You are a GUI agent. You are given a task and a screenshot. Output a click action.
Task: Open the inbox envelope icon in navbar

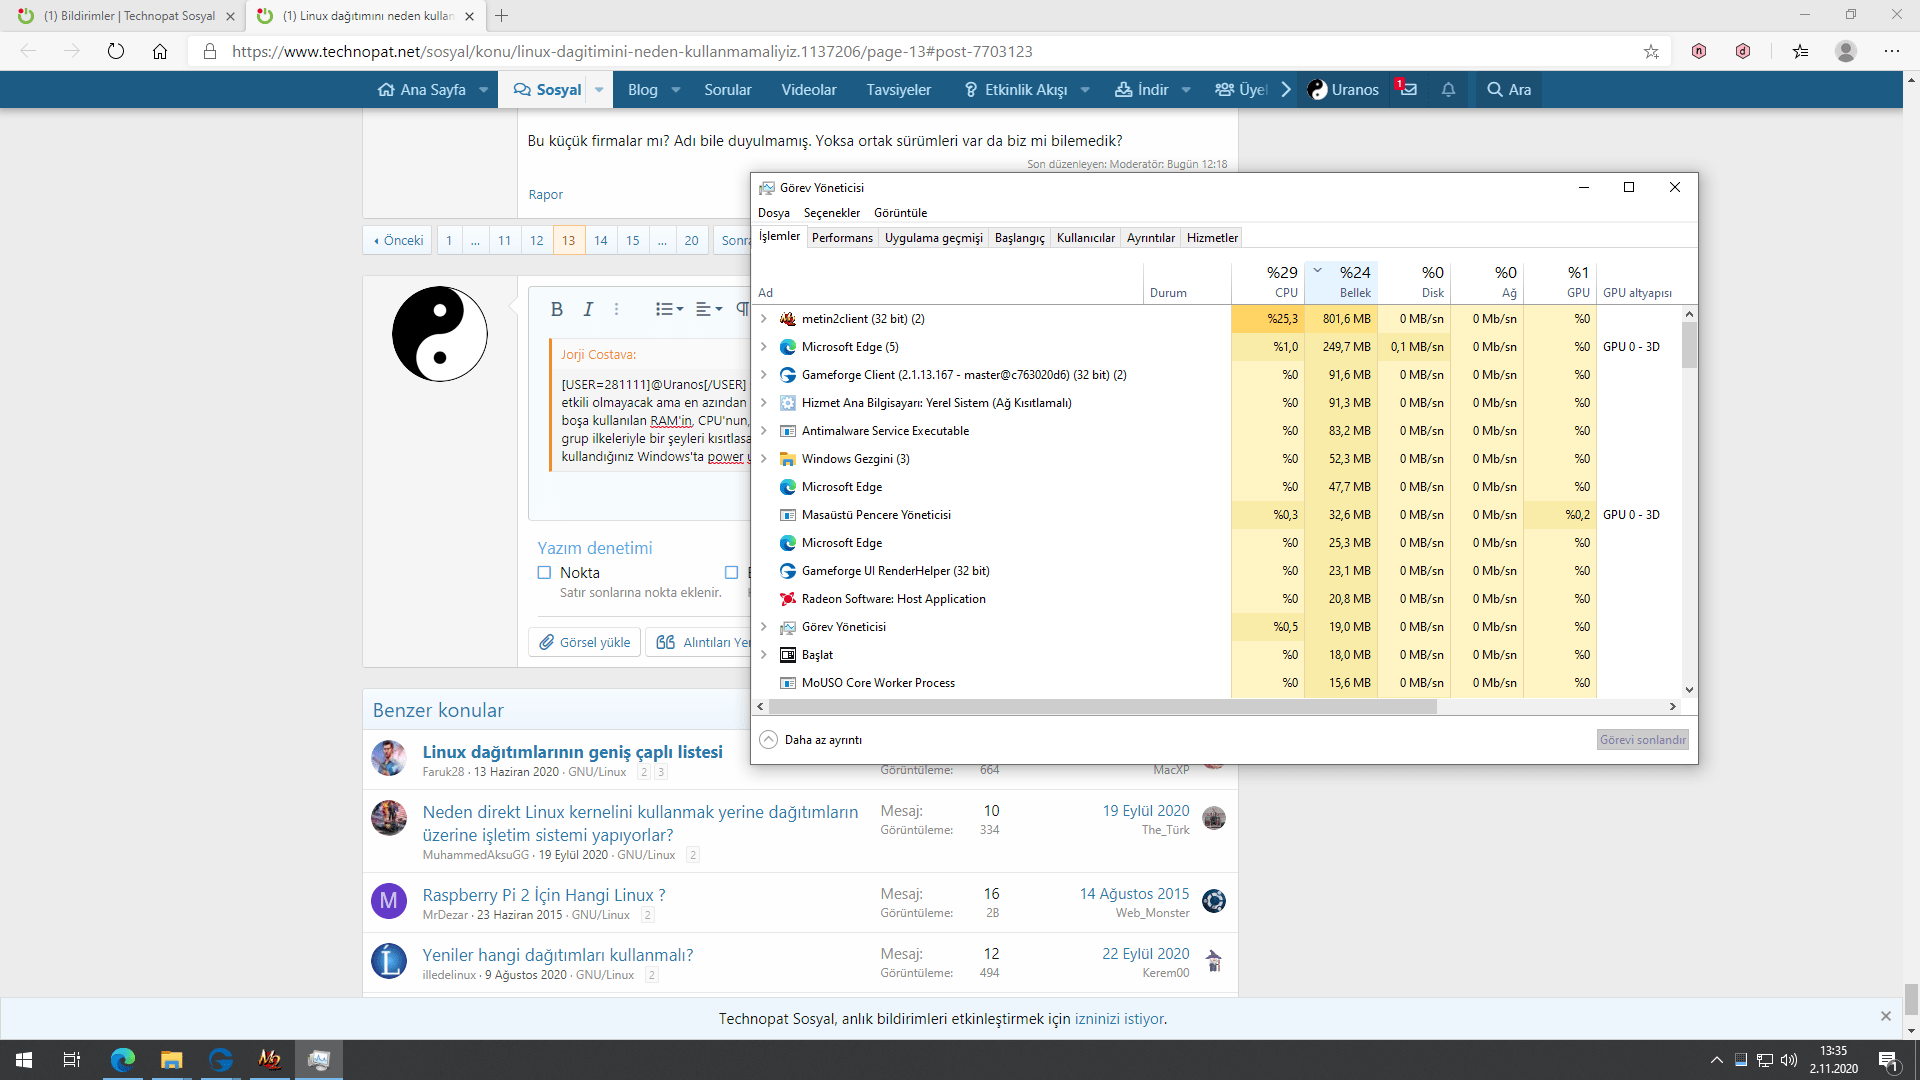[x=1408, y=89]
